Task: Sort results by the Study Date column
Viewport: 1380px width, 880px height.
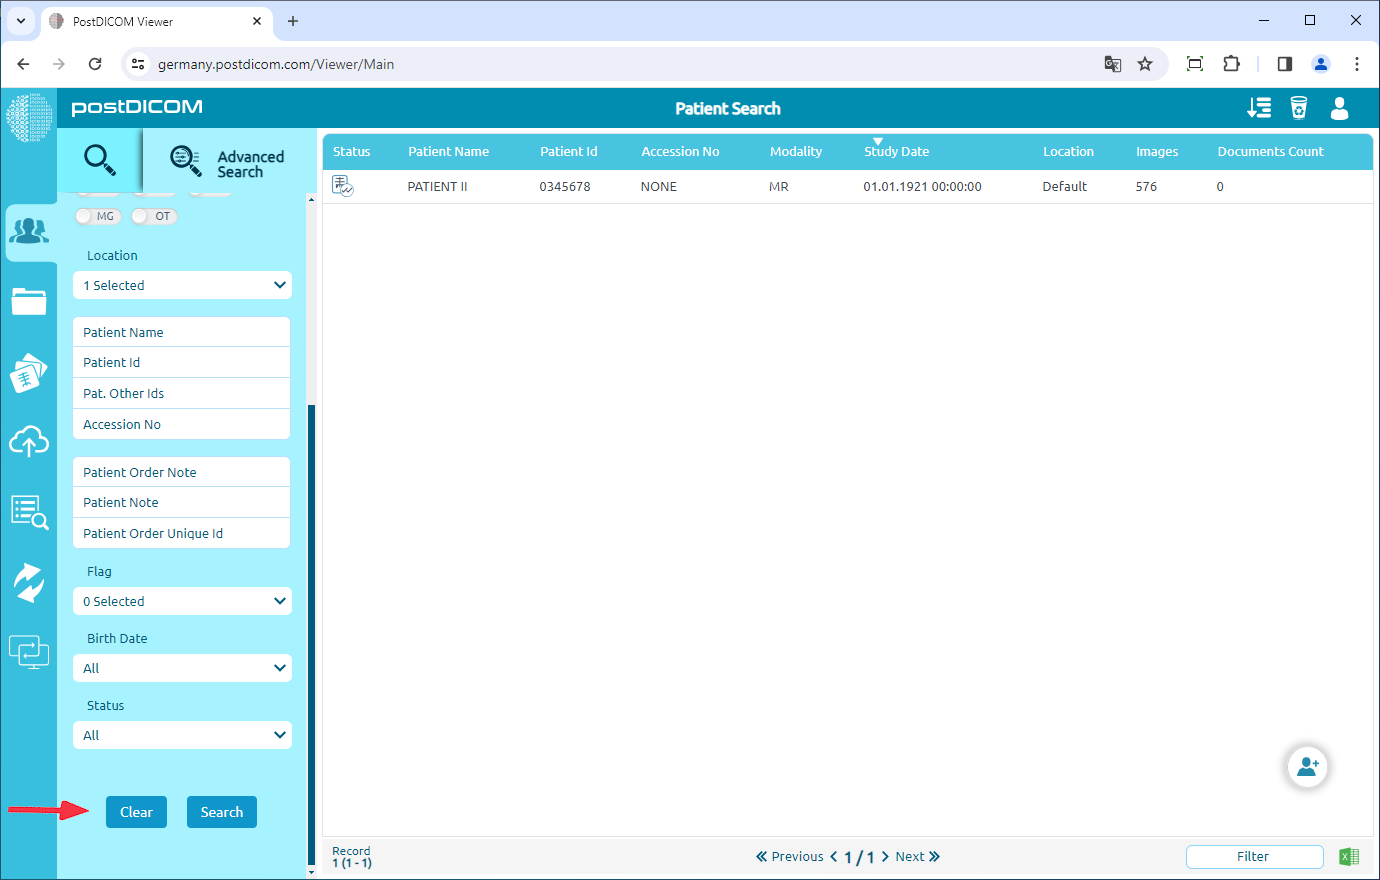Action: pyautogui.click(x=895, y=151)
